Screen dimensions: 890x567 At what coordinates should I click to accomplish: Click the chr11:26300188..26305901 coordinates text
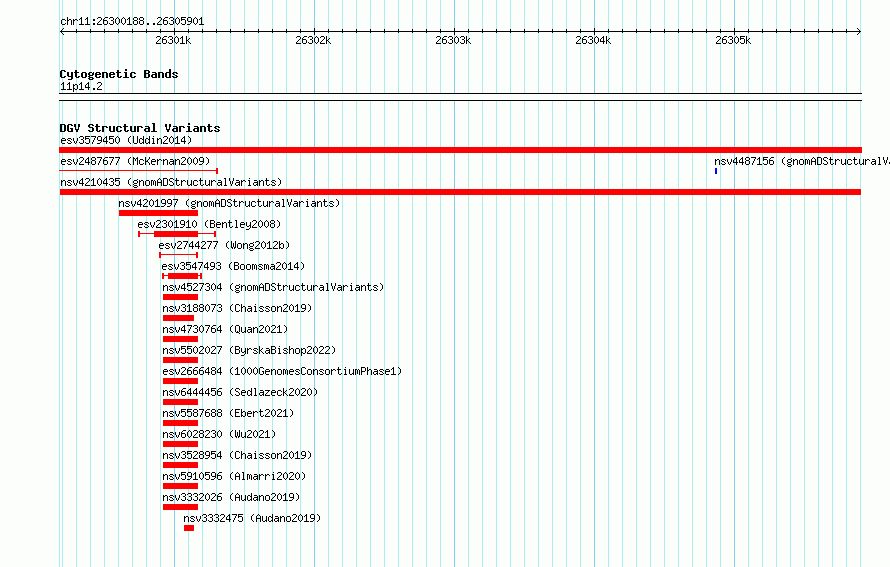pyautogui.click(x=132, y=22)
